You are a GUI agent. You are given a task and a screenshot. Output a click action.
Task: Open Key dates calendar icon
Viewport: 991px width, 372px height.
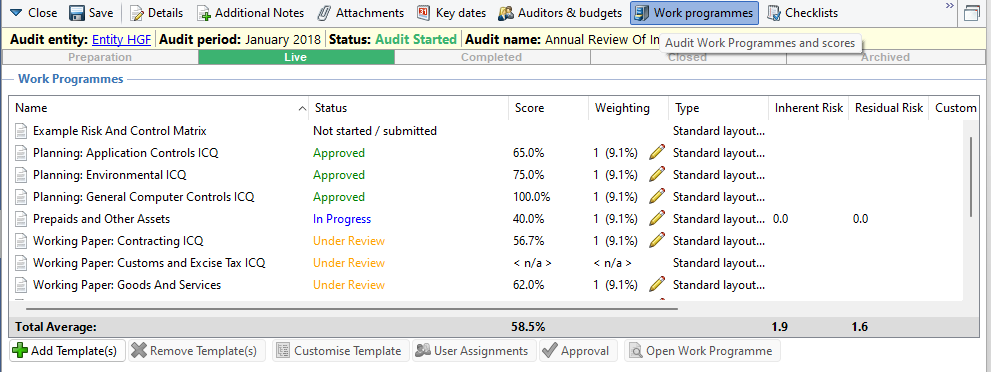[424, 13]
